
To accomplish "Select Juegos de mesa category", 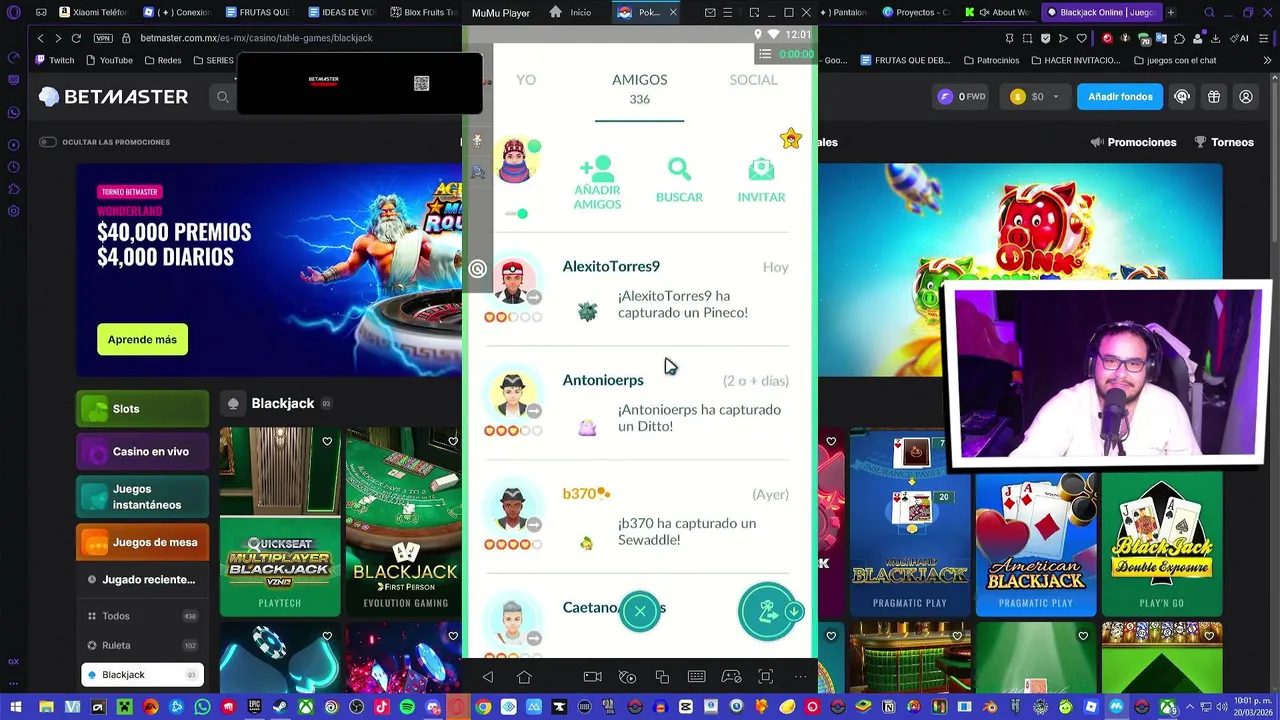I will (142, 543).
